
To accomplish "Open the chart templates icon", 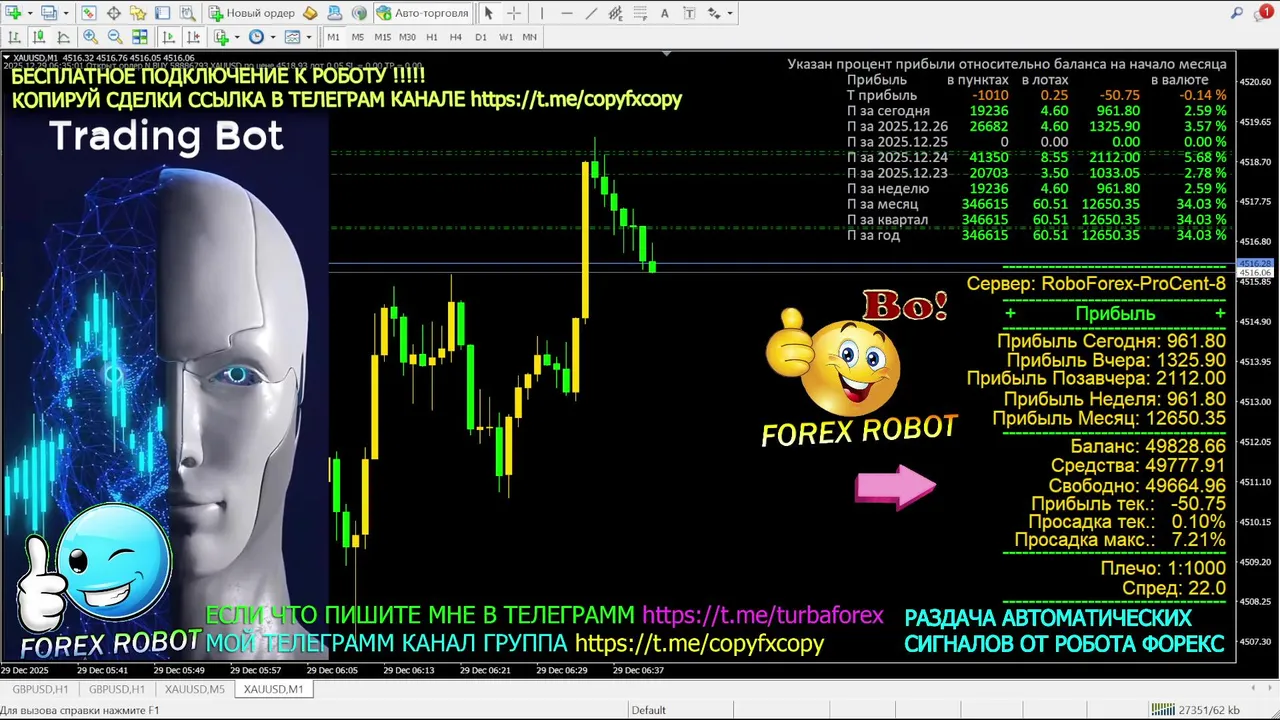I will 292,37.
